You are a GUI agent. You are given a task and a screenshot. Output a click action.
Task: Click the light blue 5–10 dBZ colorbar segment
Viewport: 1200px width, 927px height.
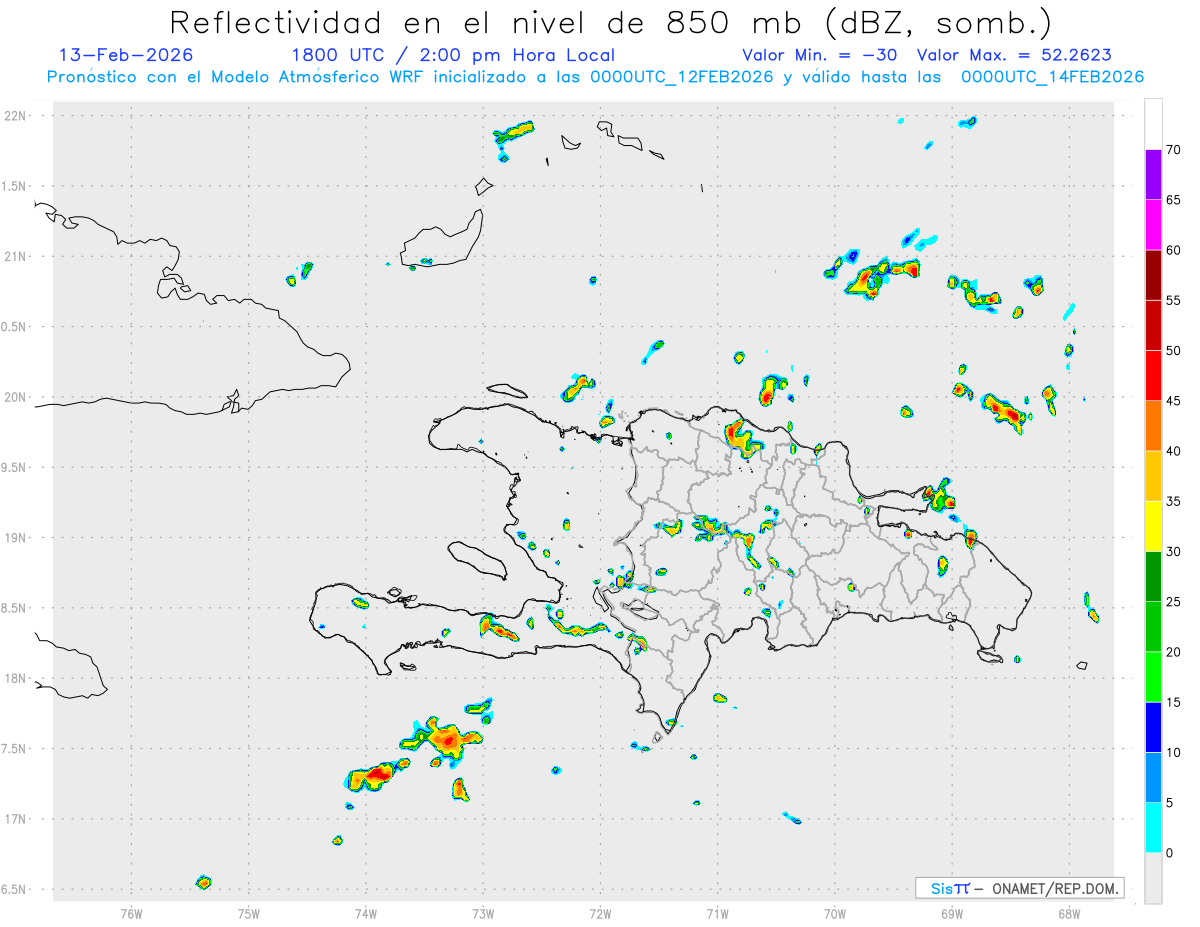[1153, 777]
